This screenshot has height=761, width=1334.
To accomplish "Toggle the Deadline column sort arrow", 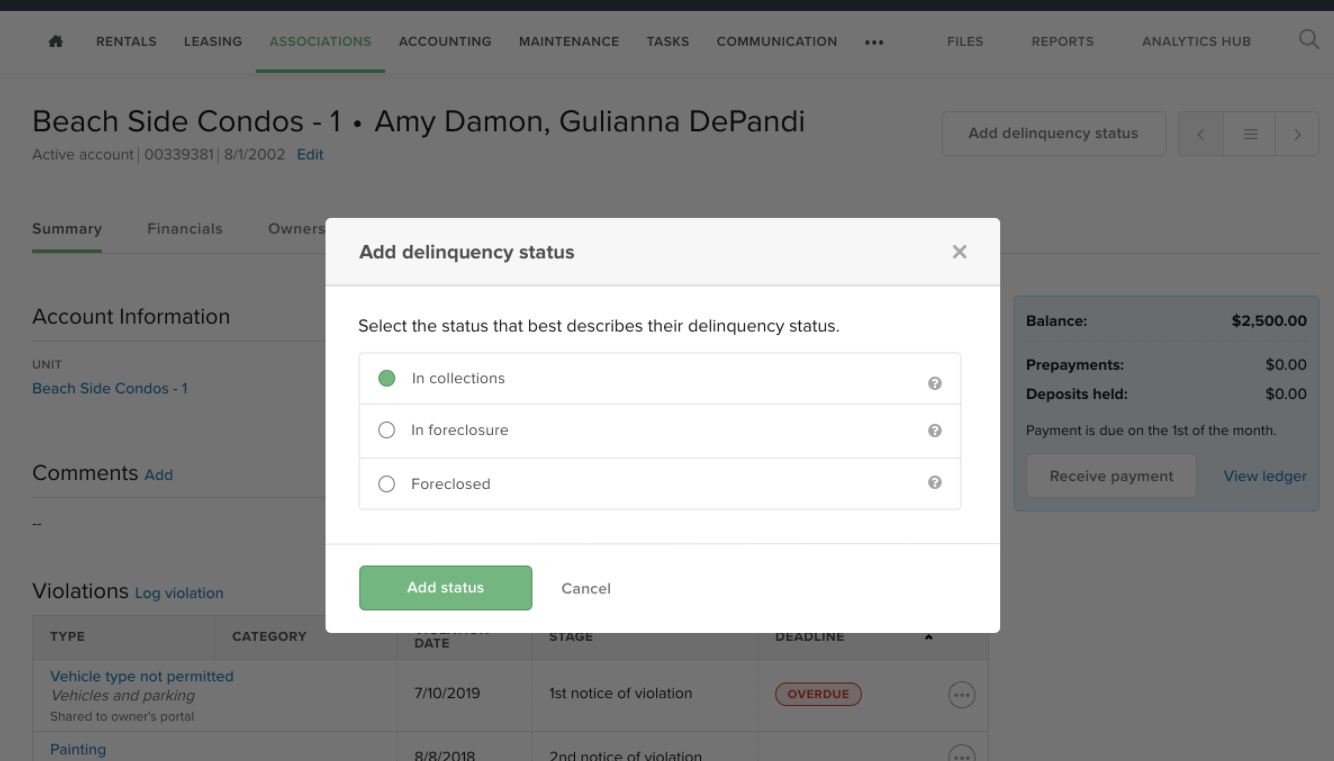I will point(928,635).
